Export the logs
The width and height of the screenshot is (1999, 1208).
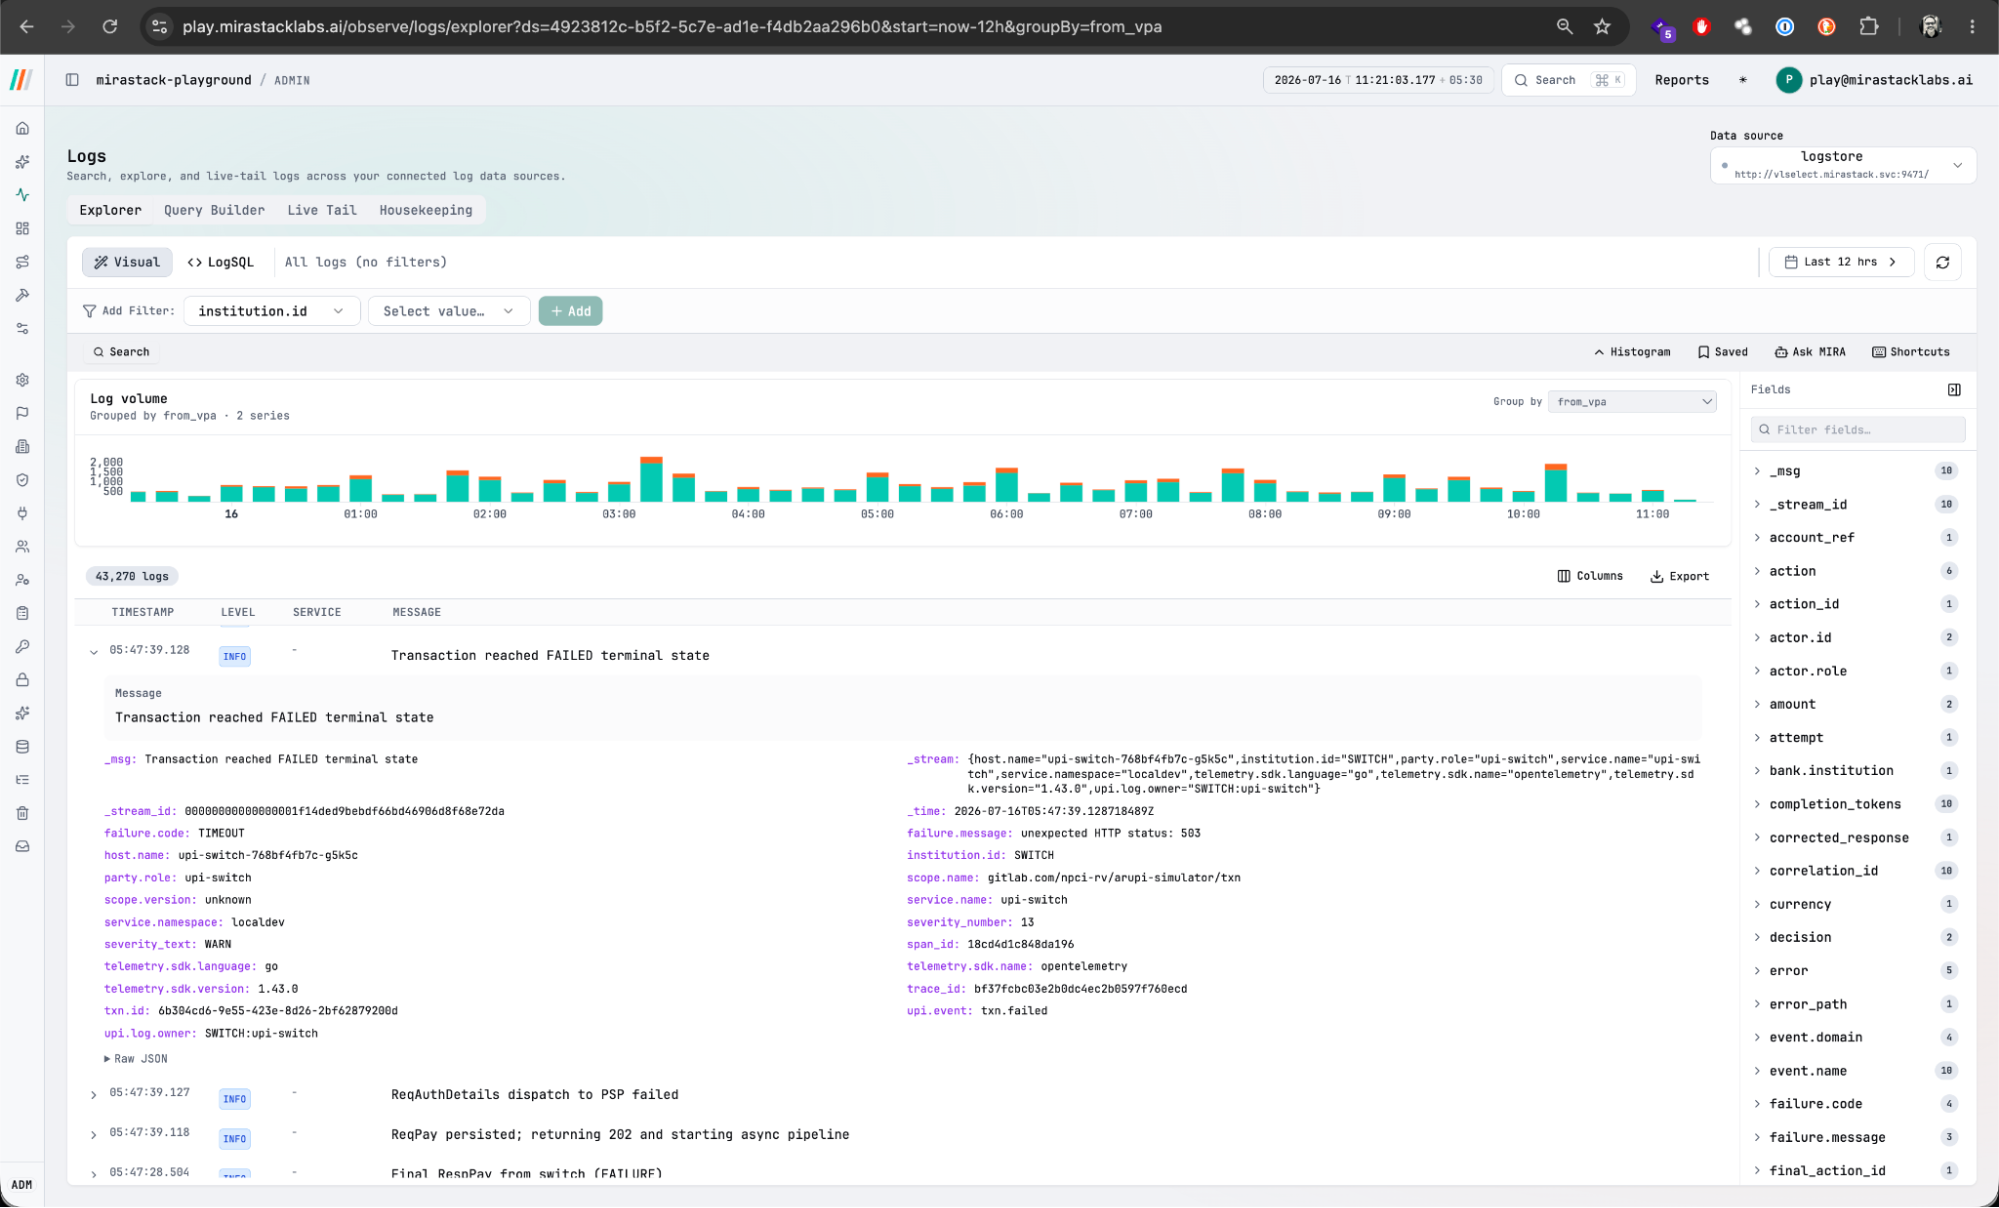1680,576
